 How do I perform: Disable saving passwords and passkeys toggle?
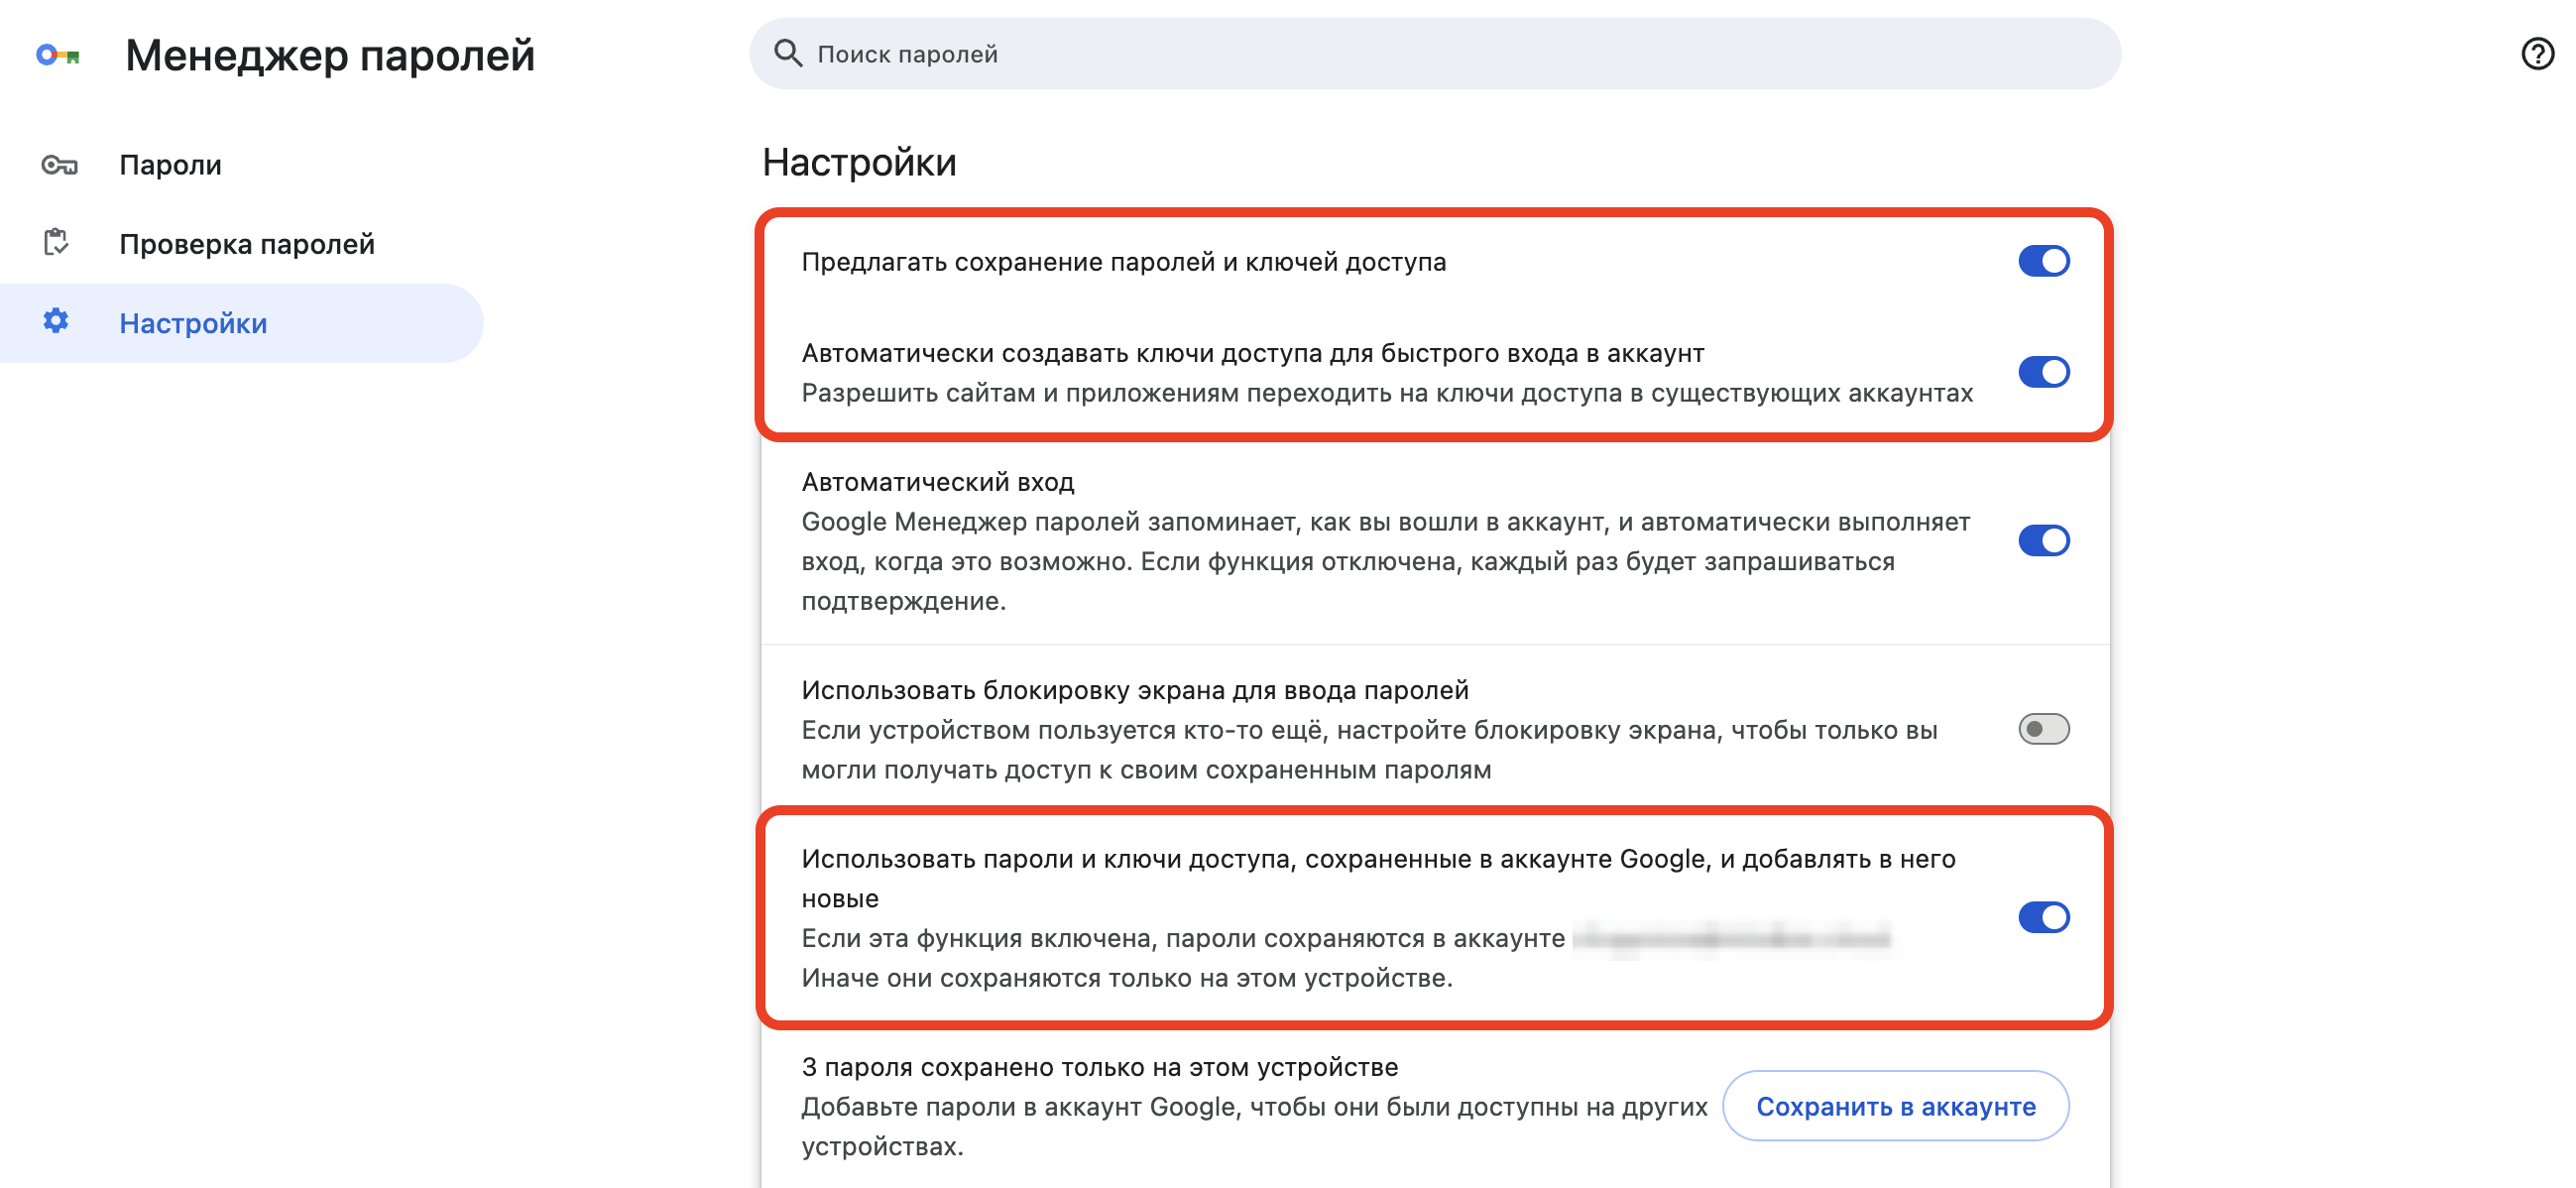pyautogui.click(x=2044, y=261)
